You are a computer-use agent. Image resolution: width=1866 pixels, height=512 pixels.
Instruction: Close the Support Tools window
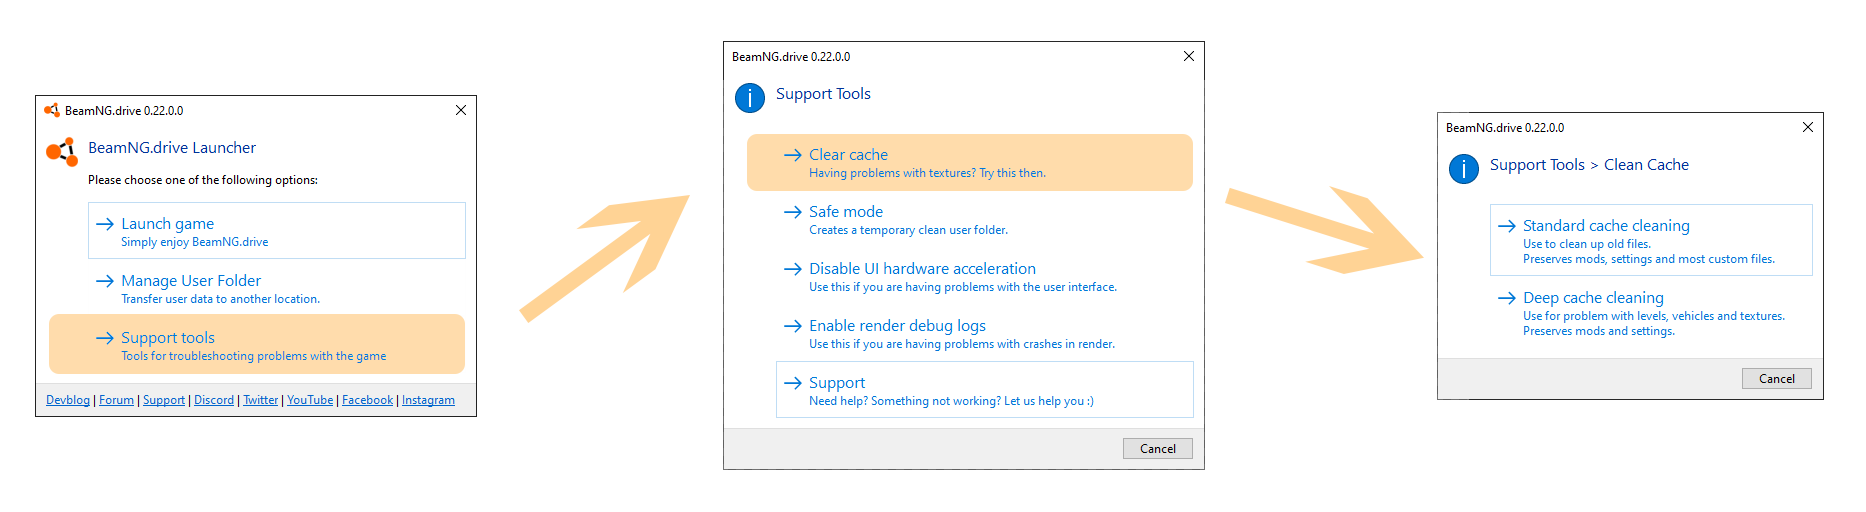[x=1189, y=56]
